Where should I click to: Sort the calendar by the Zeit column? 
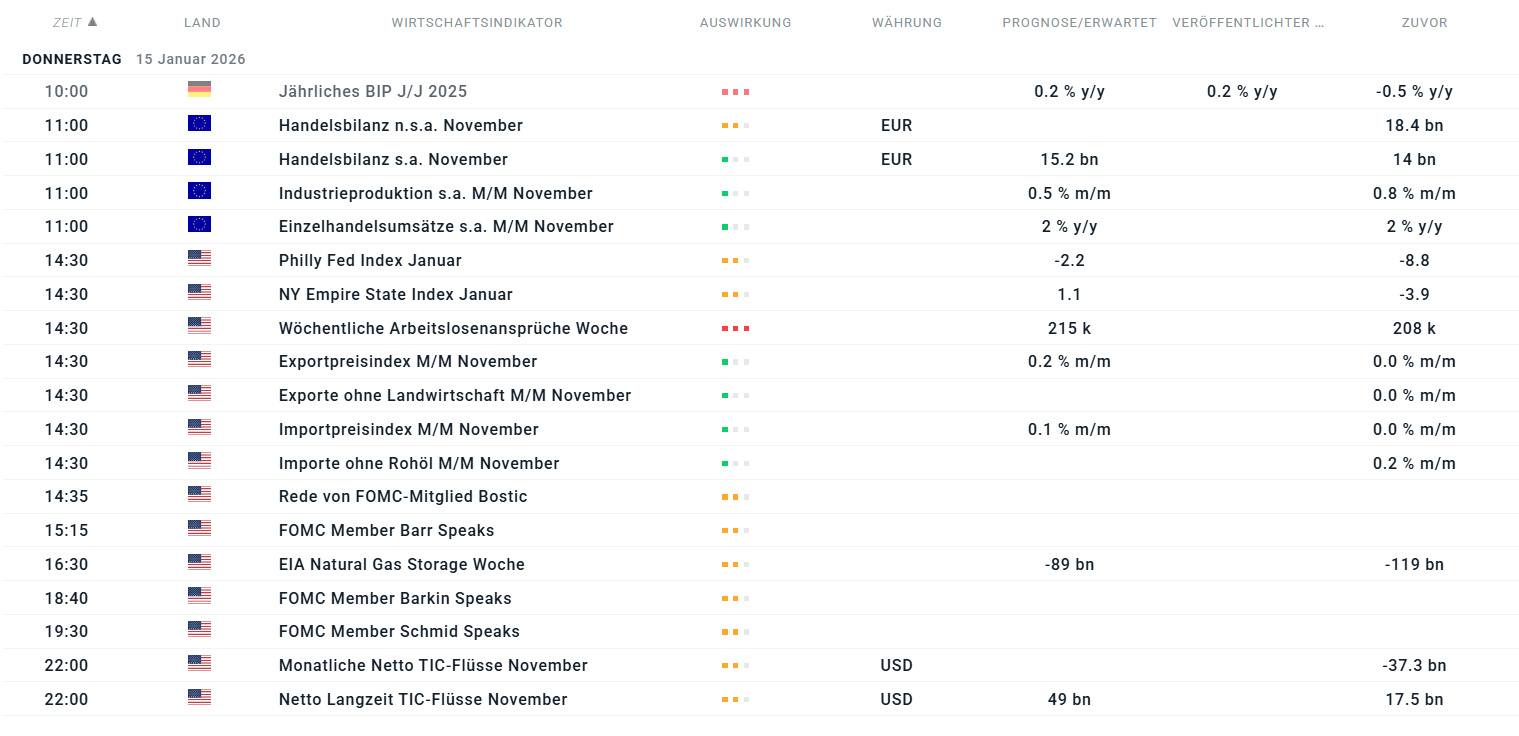click(67, 22)
